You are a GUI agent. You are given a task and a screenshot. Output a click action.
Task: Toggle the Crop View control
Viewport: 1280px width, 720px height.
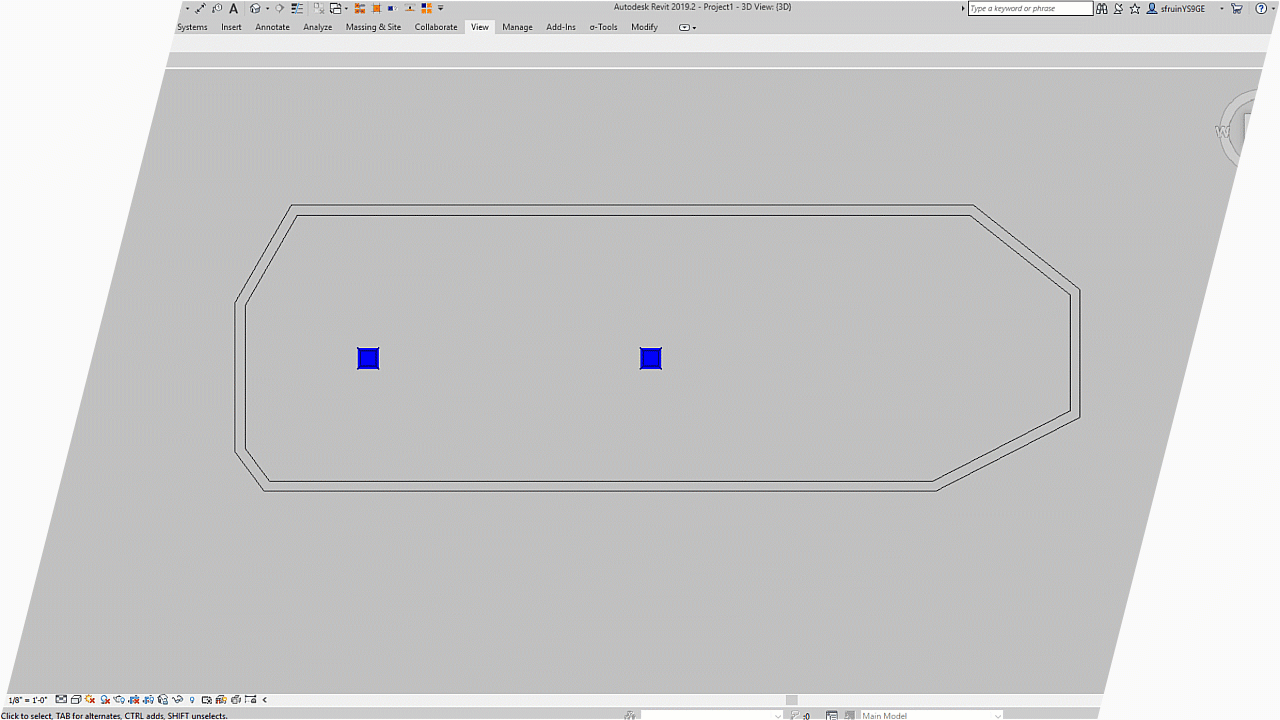[x=131, y=700]
